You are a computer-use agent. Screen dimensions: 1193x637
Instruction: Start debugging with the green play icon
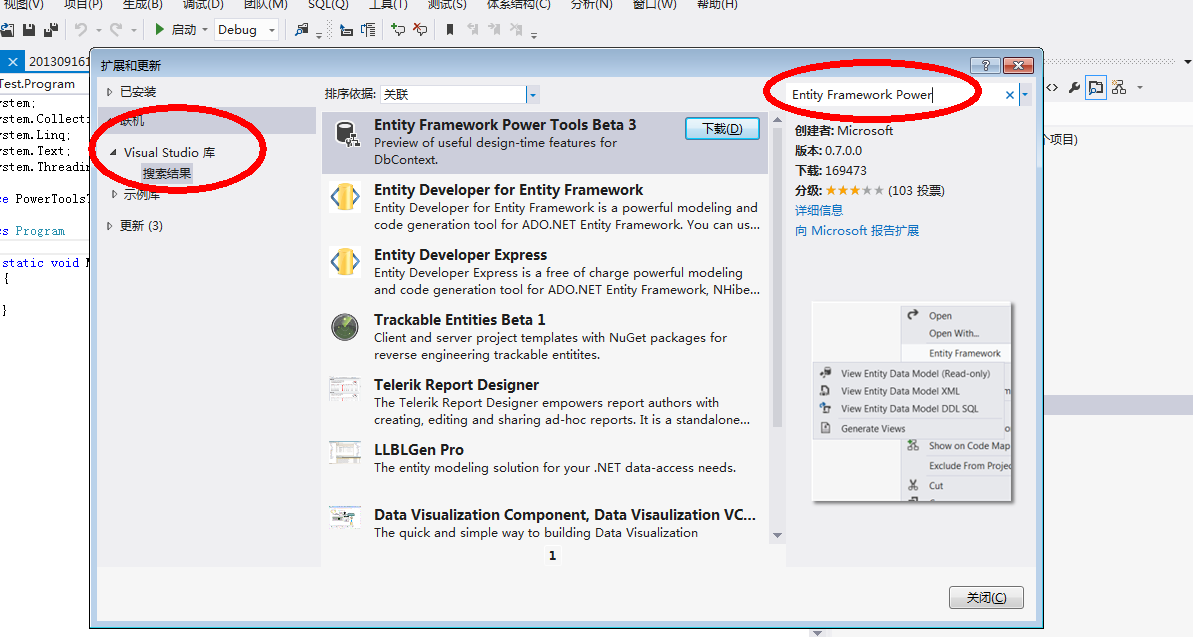[x=159, y=30]
